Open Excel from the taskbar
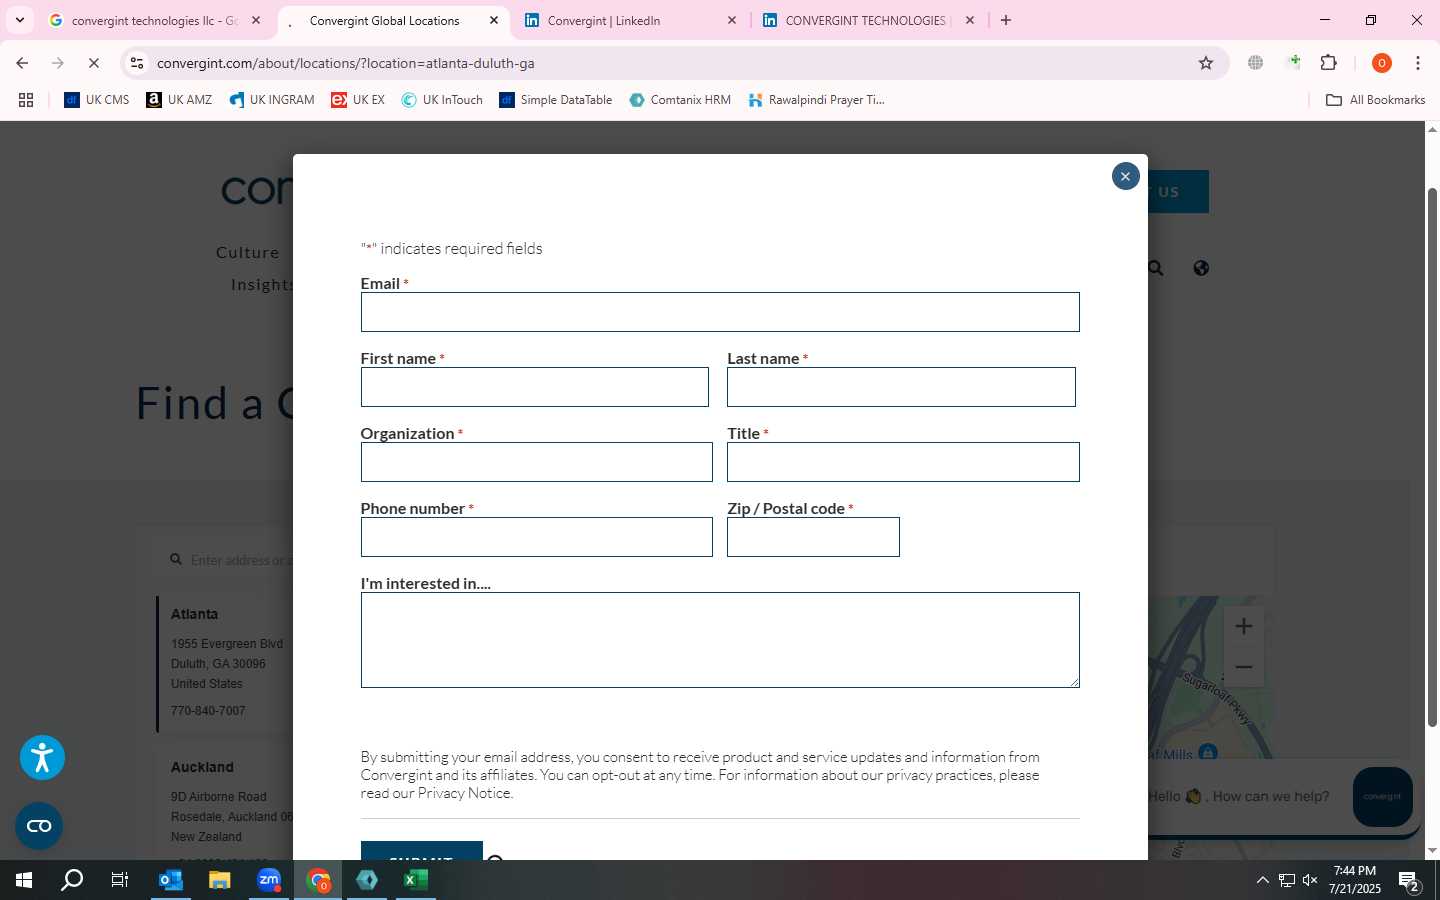This screenshot has width=1440, height=900. 416,880
